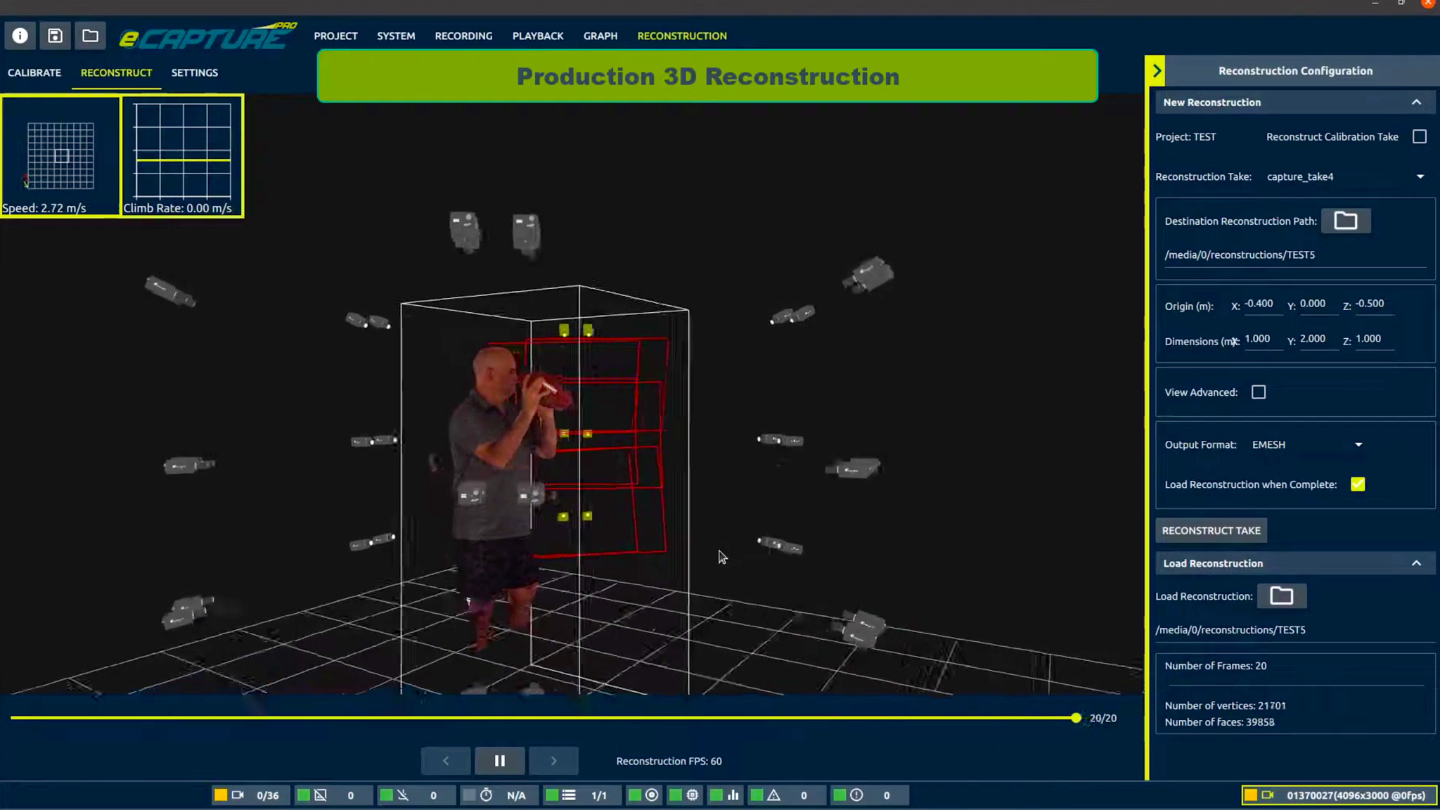Click the frame timeline slider handle
The width and height of the screenshot is (1440, 810).
point(1076,718)
